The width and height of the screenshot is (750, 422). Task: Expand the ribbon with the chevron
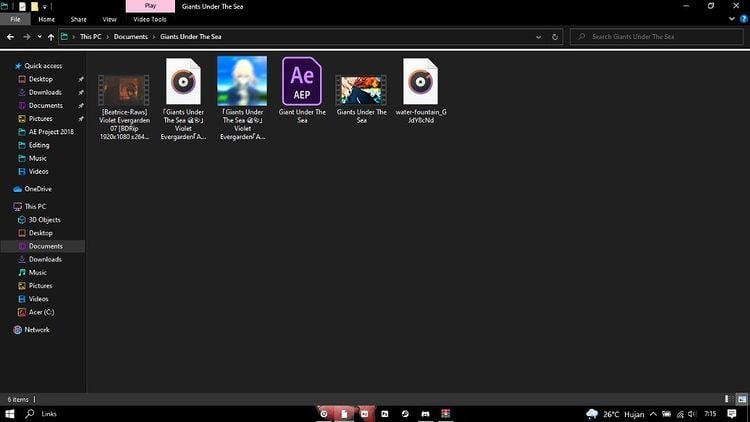pos(731,19)
